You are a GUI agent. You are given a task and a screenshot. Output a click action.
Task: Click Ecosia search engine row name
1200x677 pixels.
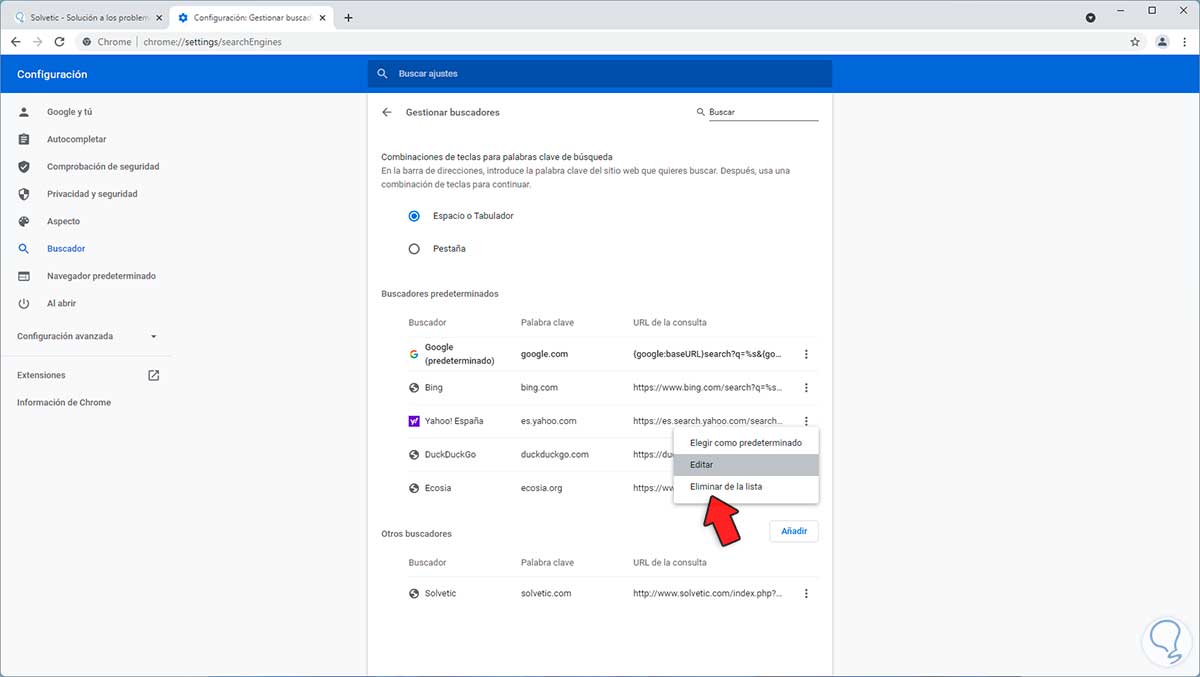[x=438, y=488]
